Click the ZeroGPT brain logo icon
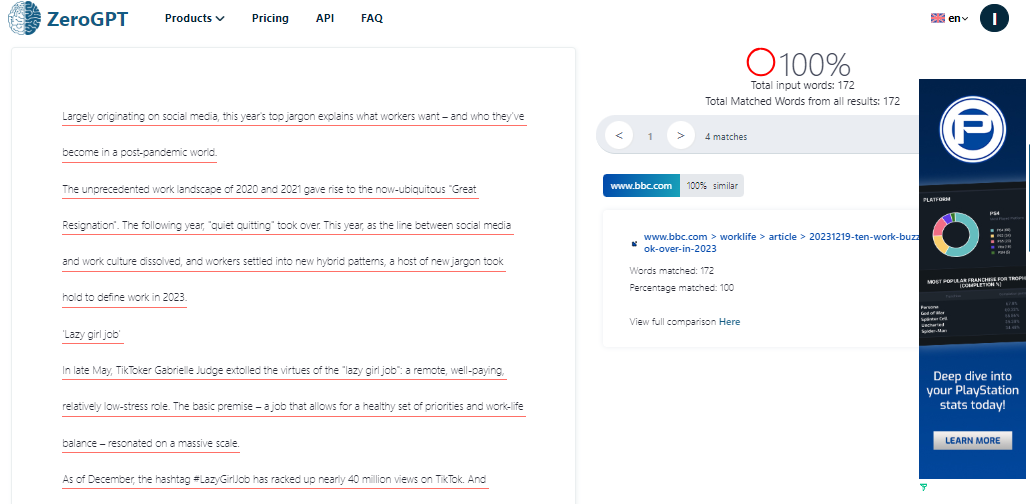The width and height of the screenshot is (1030, 504). point(24,18)
